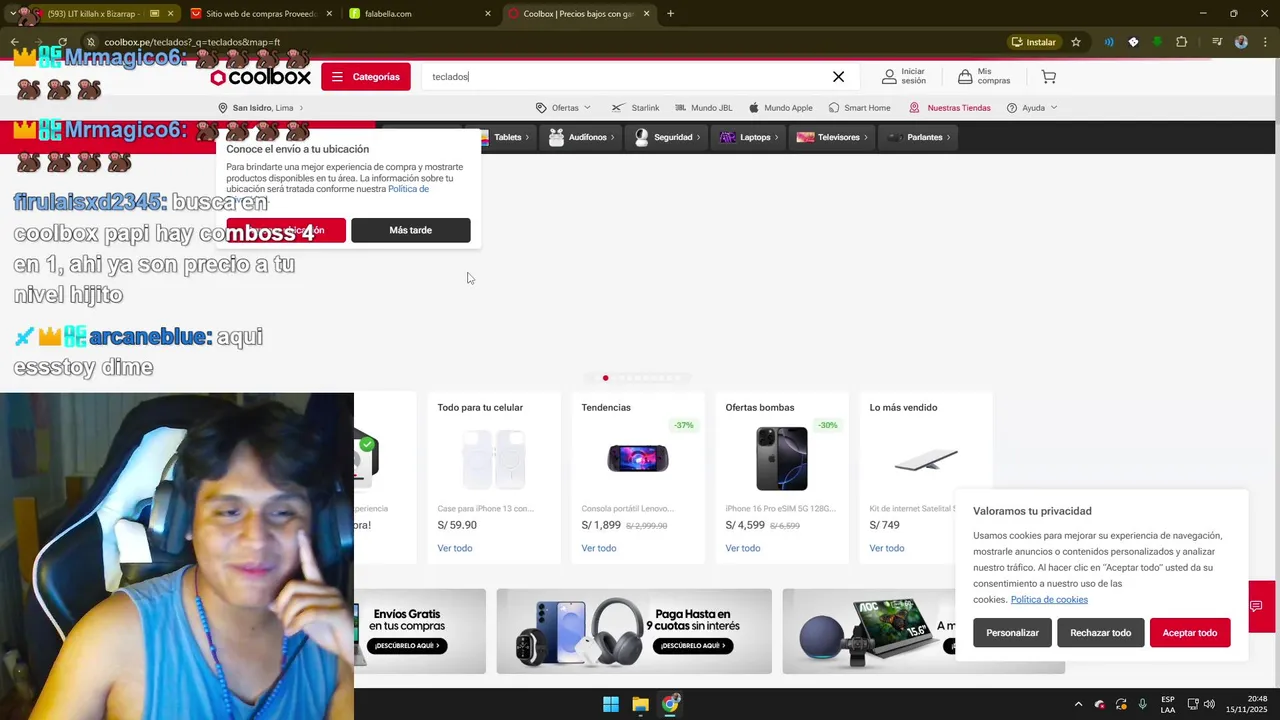
Task: Open Lenovo portable console thumbnail
Action: [x=638, y=458]
